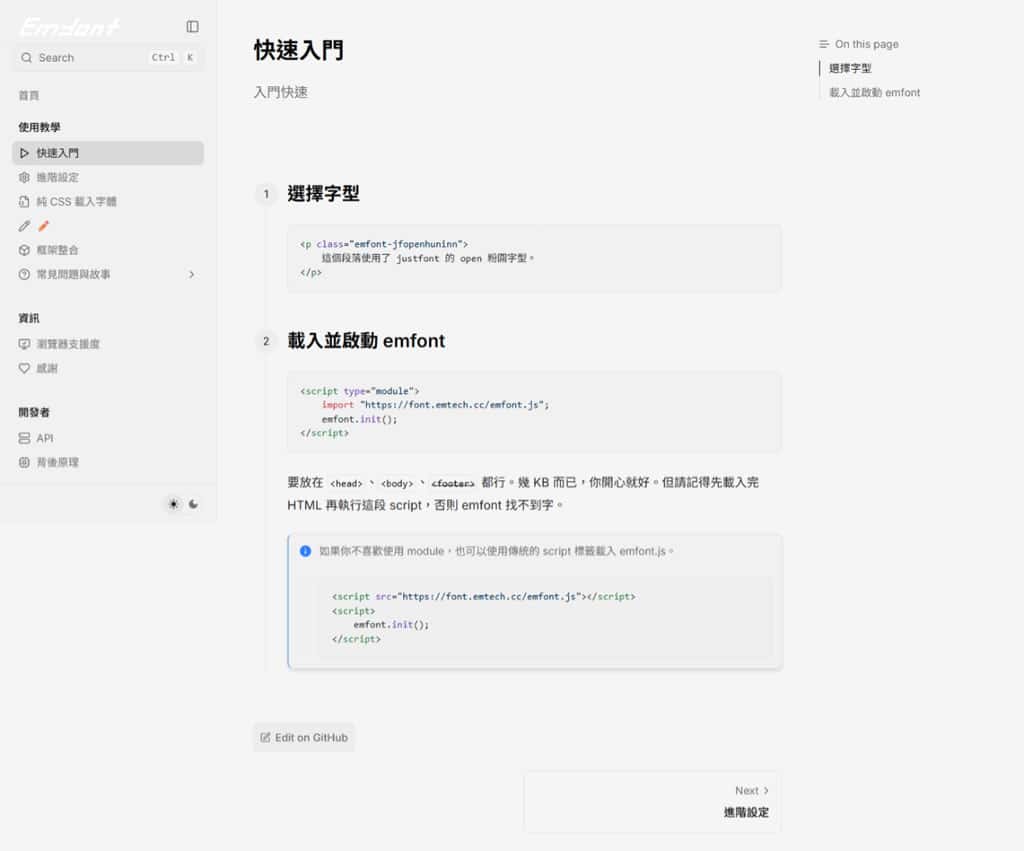Image resolution: width=1024 pixels, height=851 pixels.
Task: Click the file icon beside 純 CSS 載入字體
Action: (x=24, y=201)
